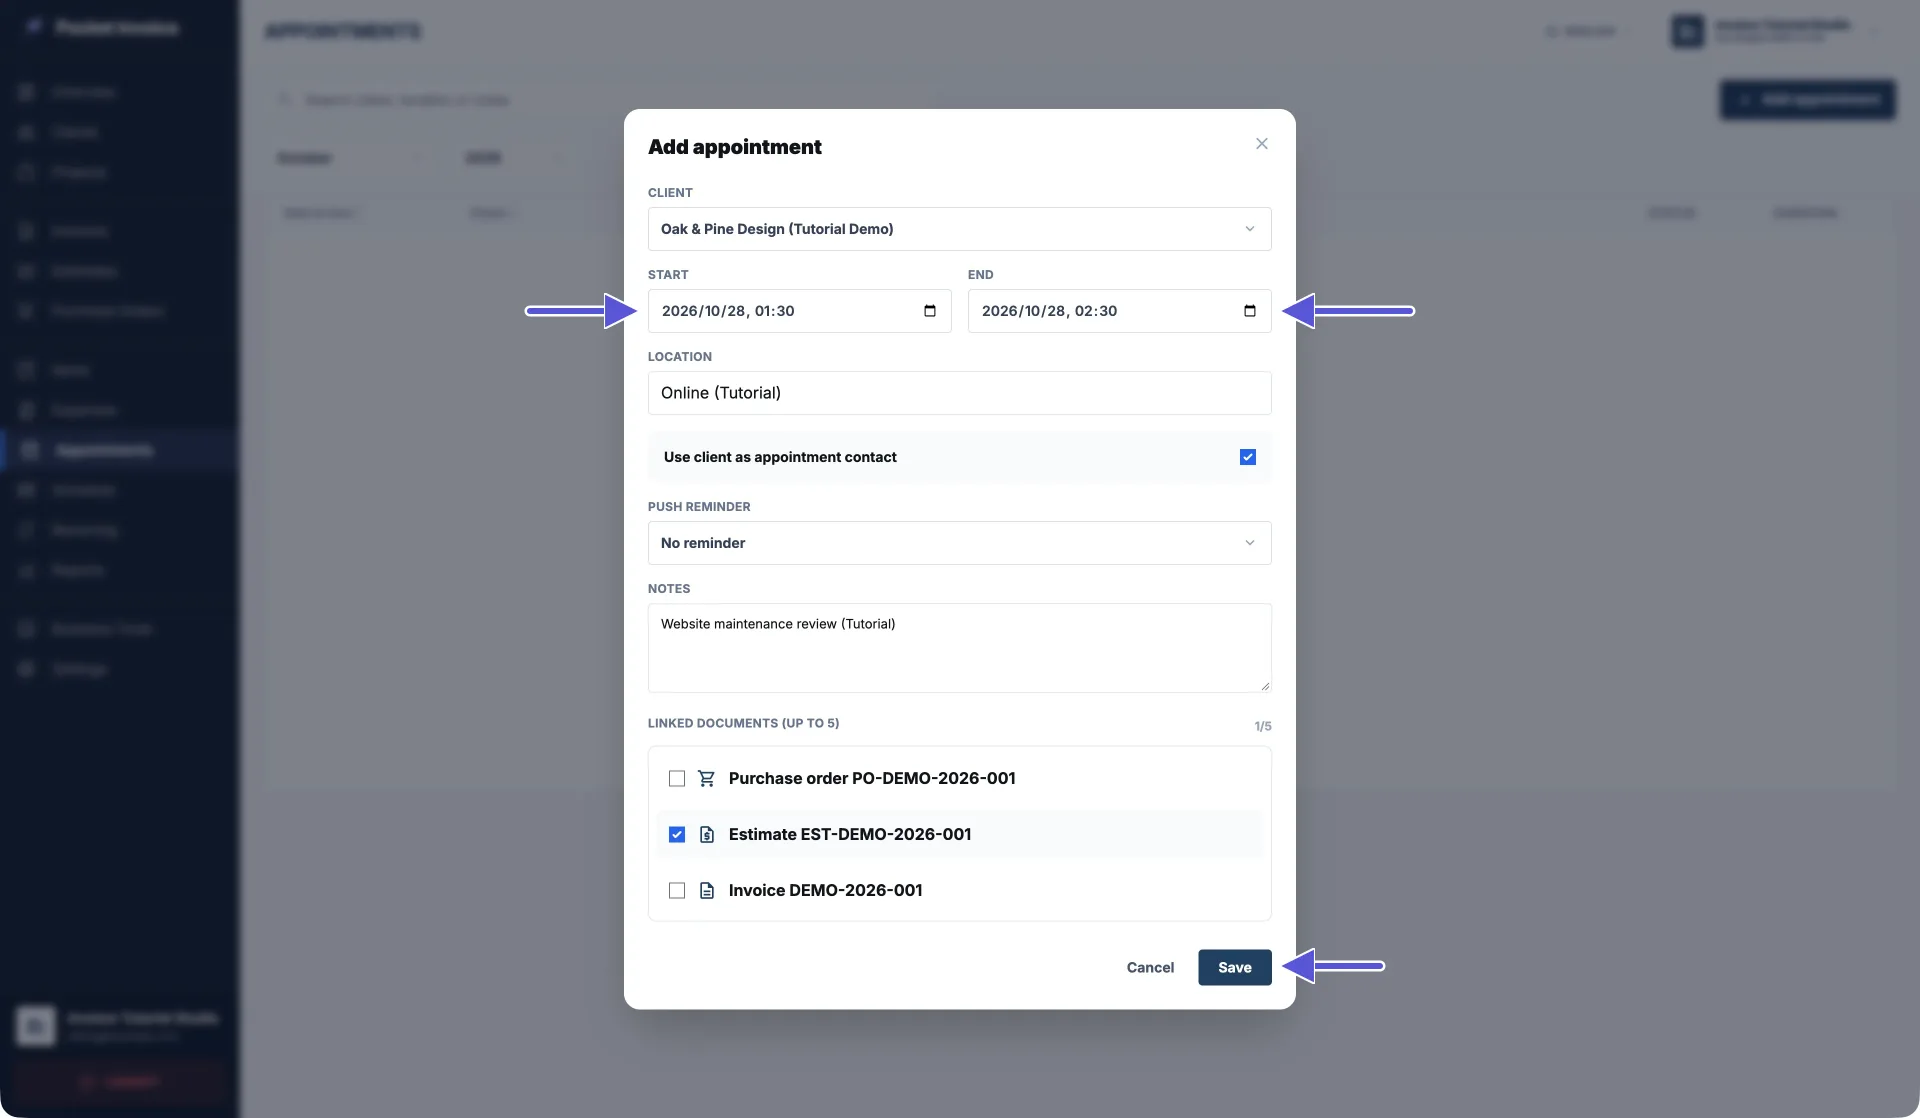
Task: Open the calendar picker in End field
Action: click(x=1250, y=311)
